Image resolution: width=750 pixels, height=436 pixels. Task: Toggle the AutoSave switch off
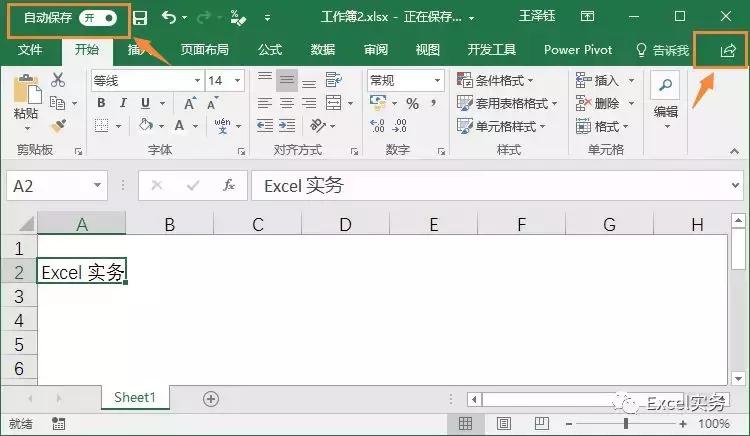pos(98,18)
